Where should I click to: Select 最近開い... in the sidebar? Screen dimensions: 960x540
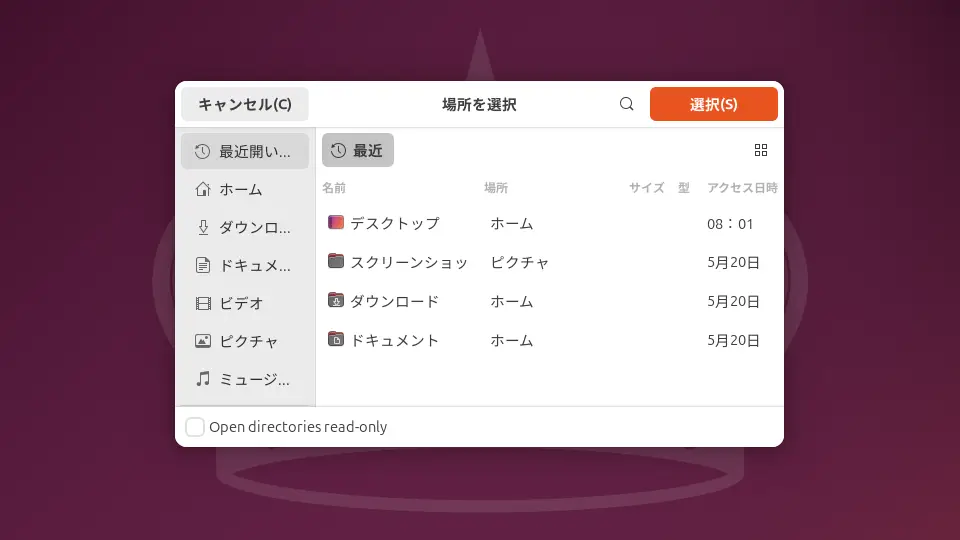(x=245, y=152)
